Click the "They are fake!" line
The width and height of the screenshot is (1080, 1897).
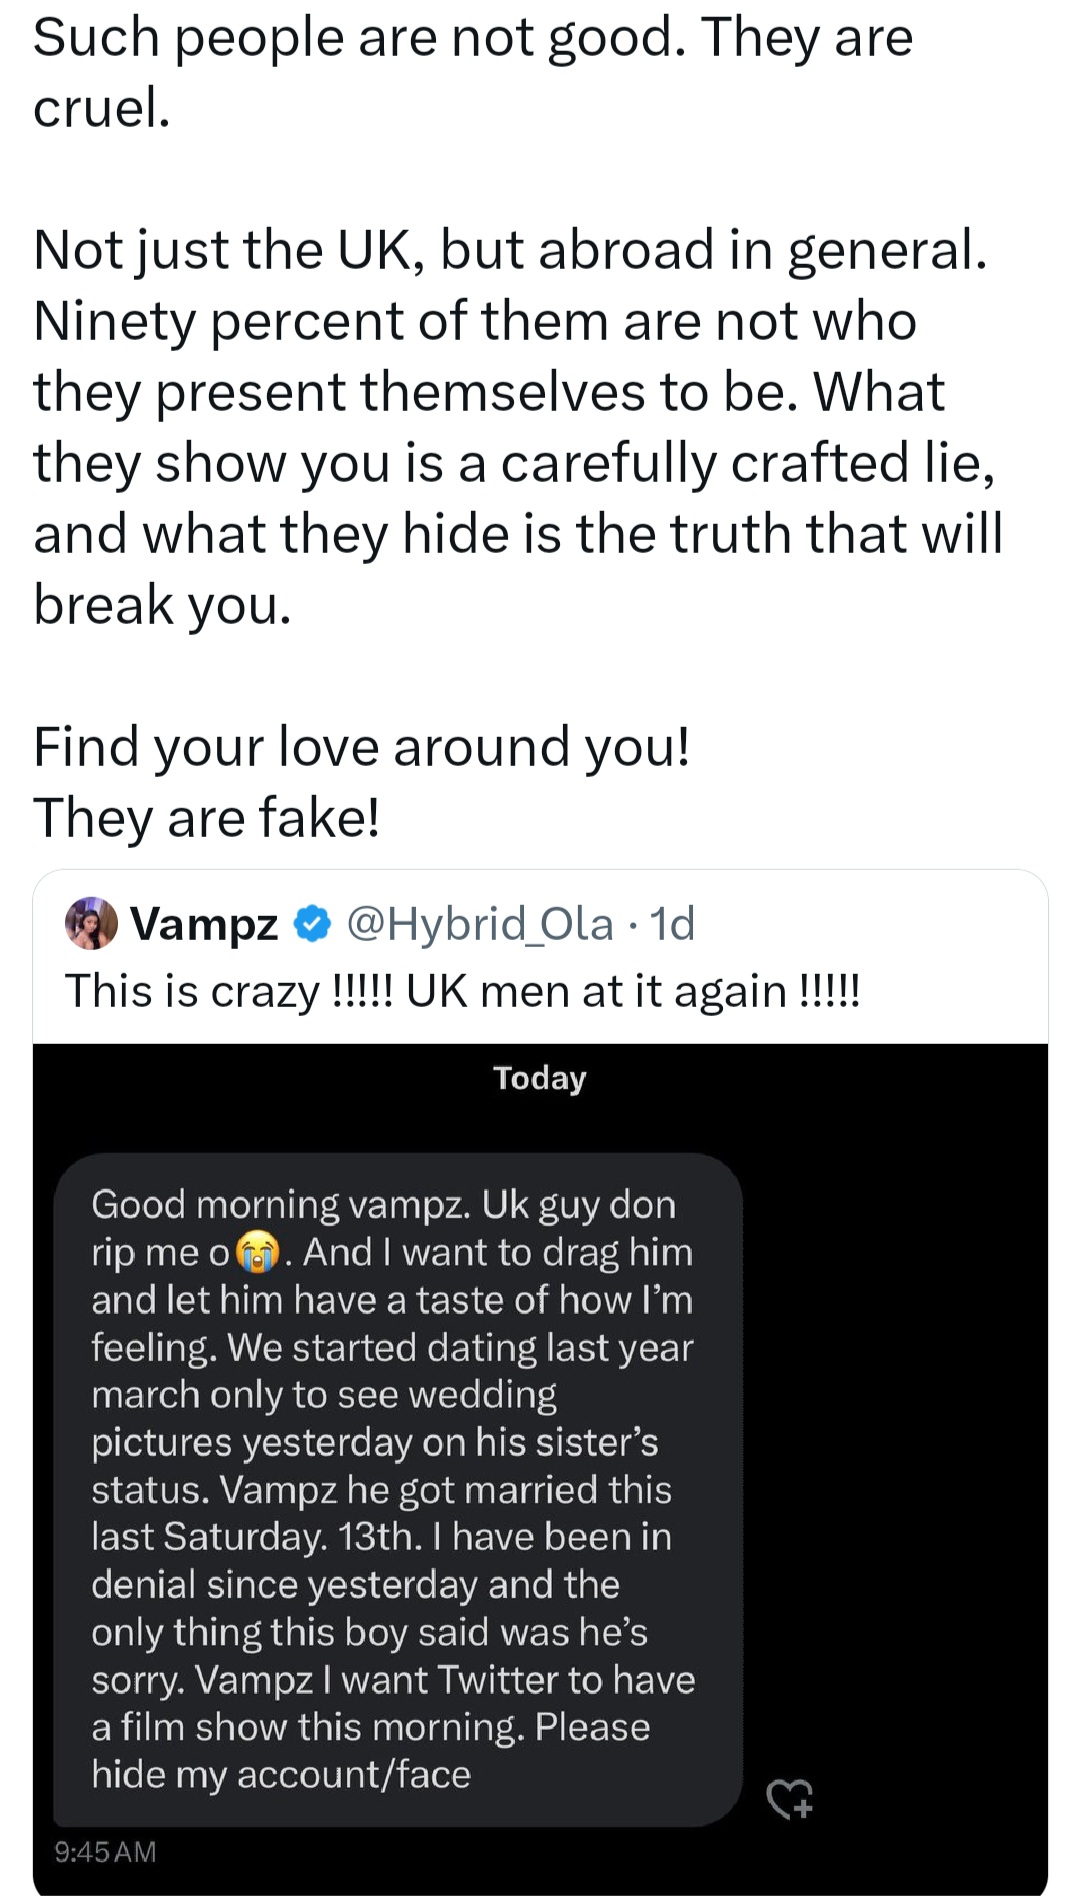(x=206, y=818)
